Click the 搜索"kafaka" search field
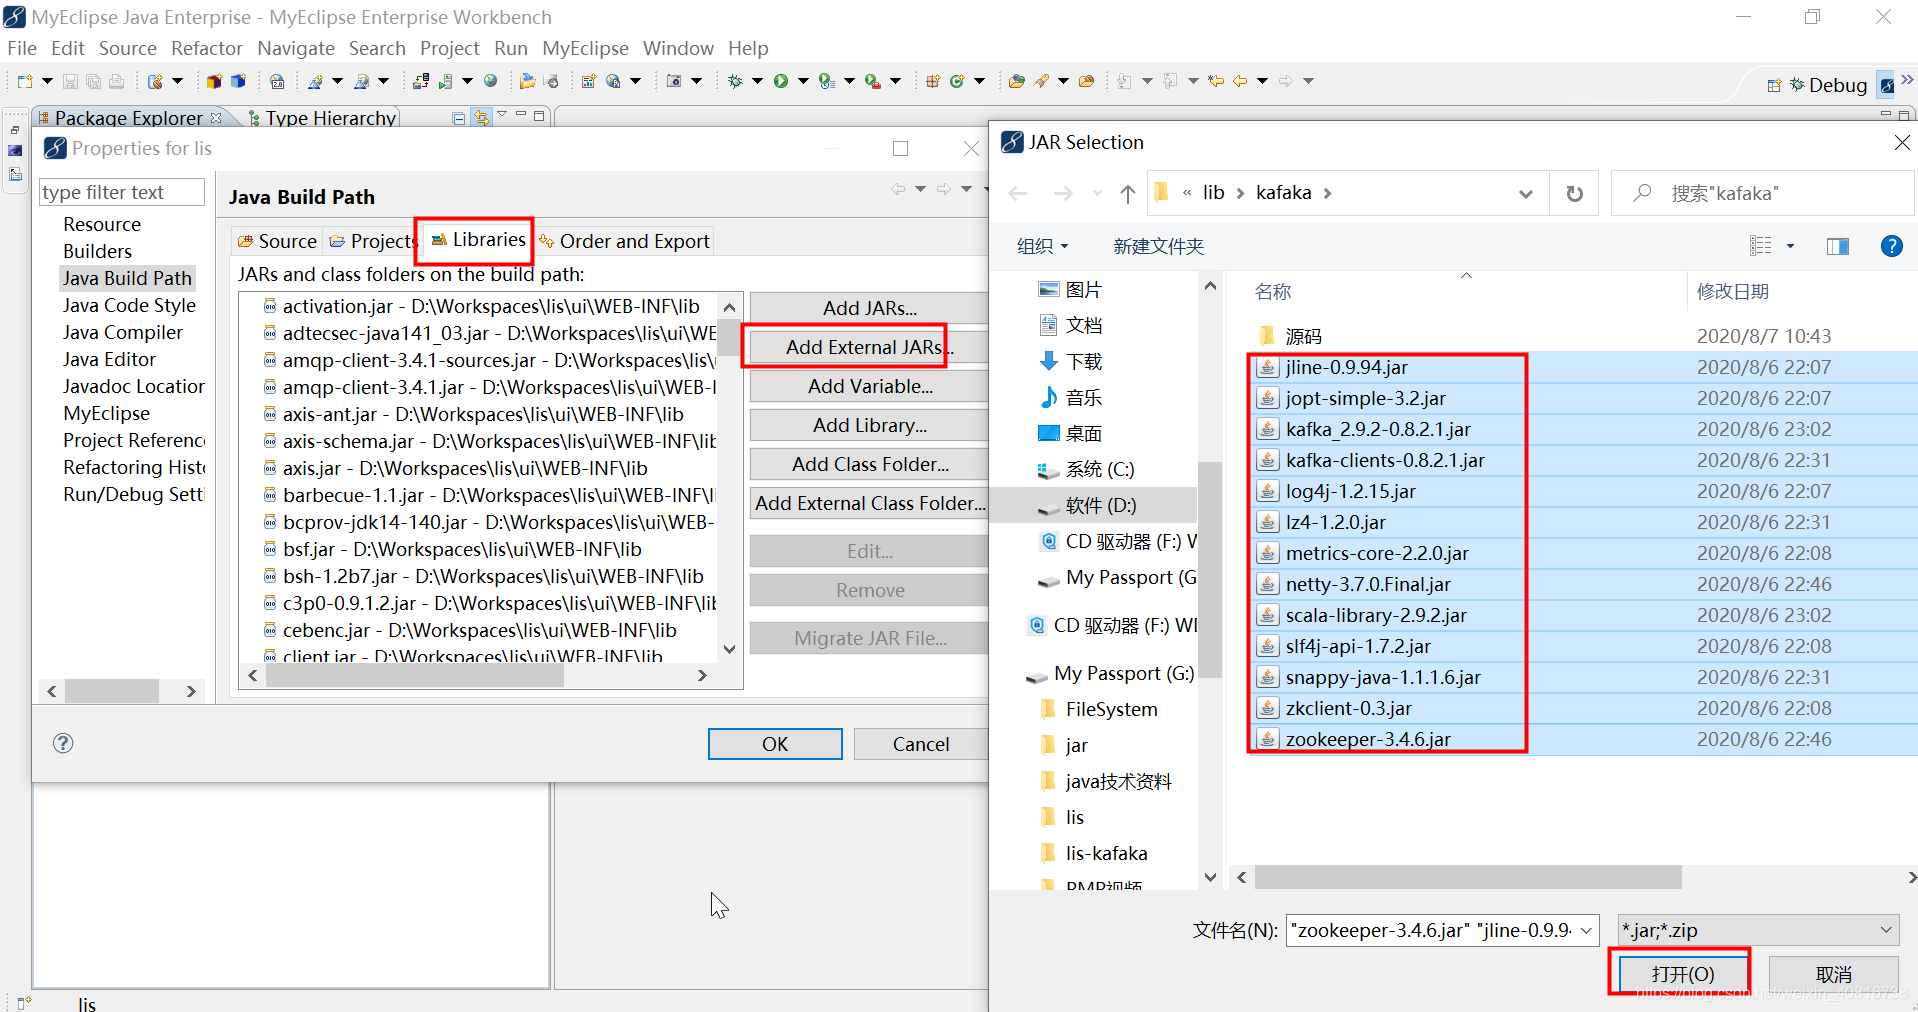Viewport: 1918px width, 1012px height. 1763,193
